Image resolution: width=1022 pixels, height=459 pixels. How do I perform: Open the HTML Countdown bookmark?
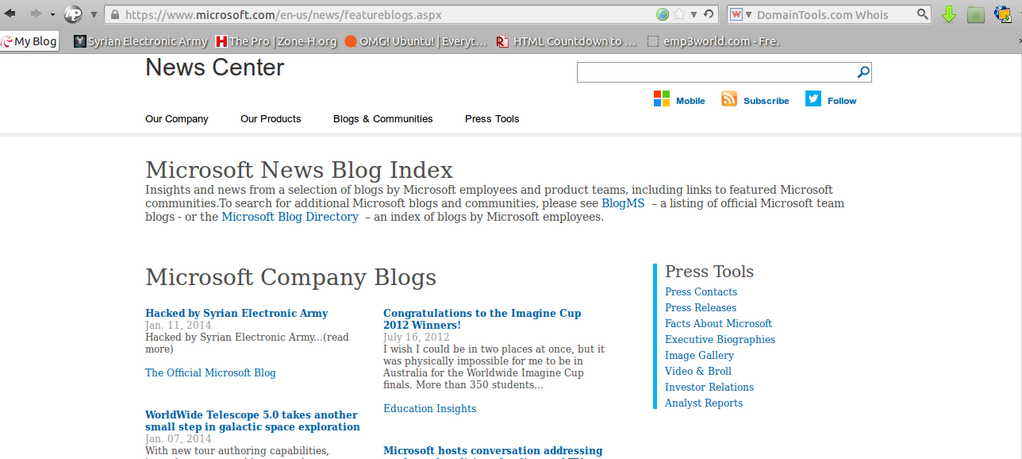[x=566, y=42]
